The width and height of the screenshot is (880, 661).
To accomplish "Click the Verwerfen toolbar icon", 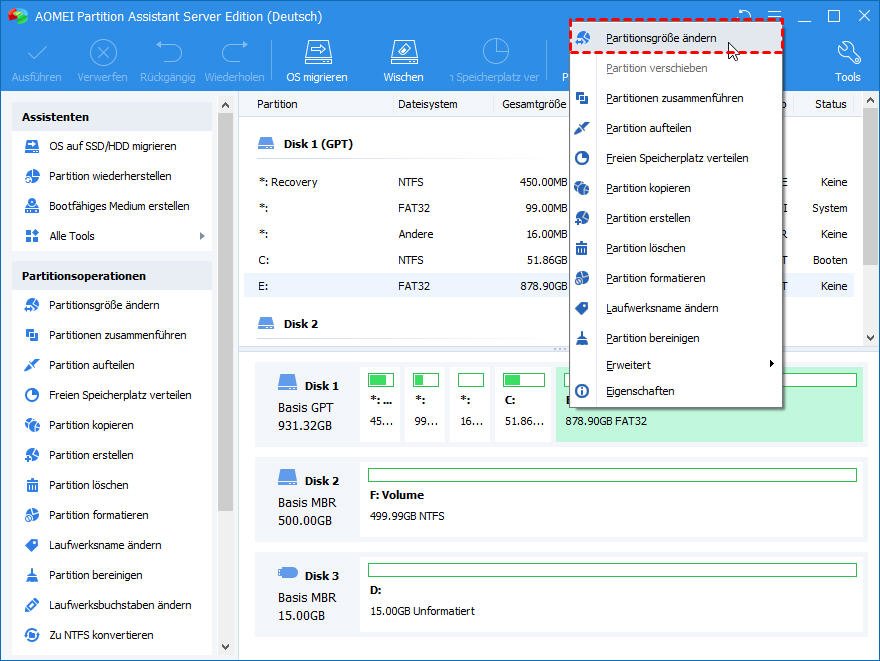I will coord(103,53).
